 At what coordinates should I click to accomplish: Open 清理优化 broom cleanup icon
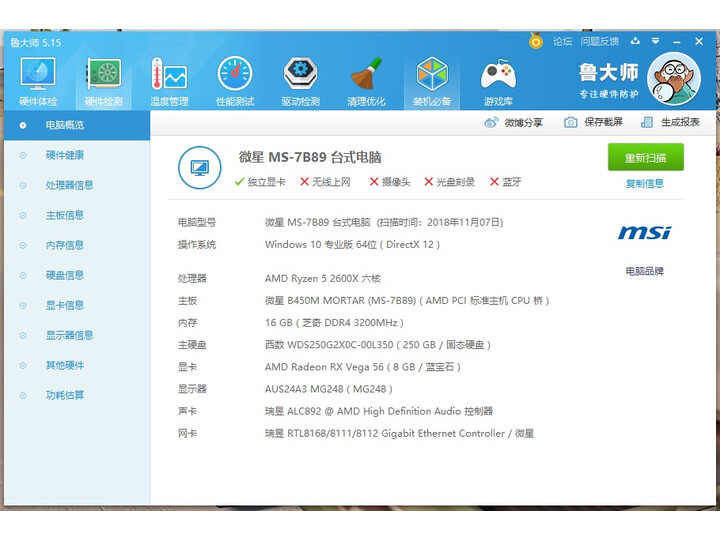pyautogui.click(x=366, y=73)
